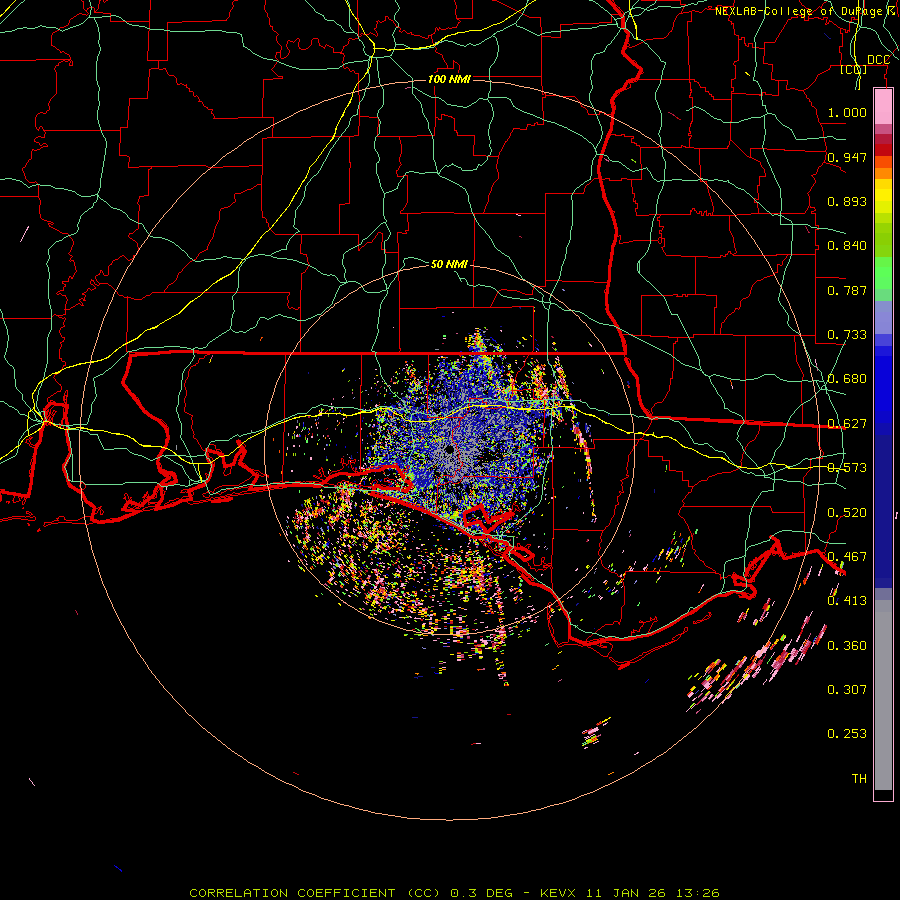Click the 0.307 scale value

coord(847,690)
